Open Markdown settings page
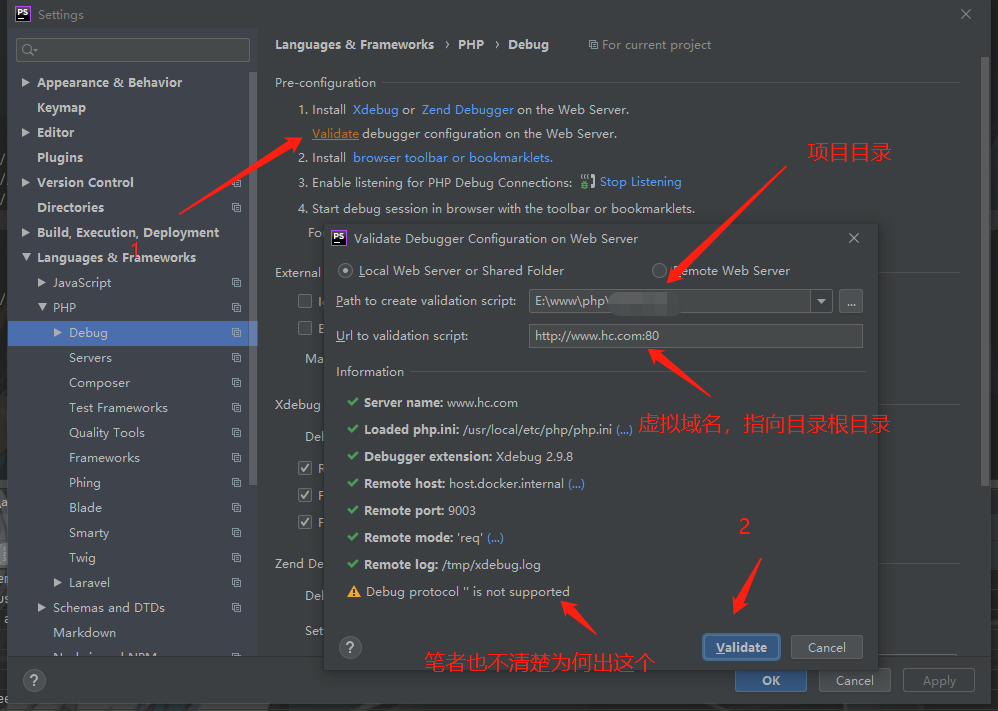This screenshot has width=998, height=711. pos(85,633)
